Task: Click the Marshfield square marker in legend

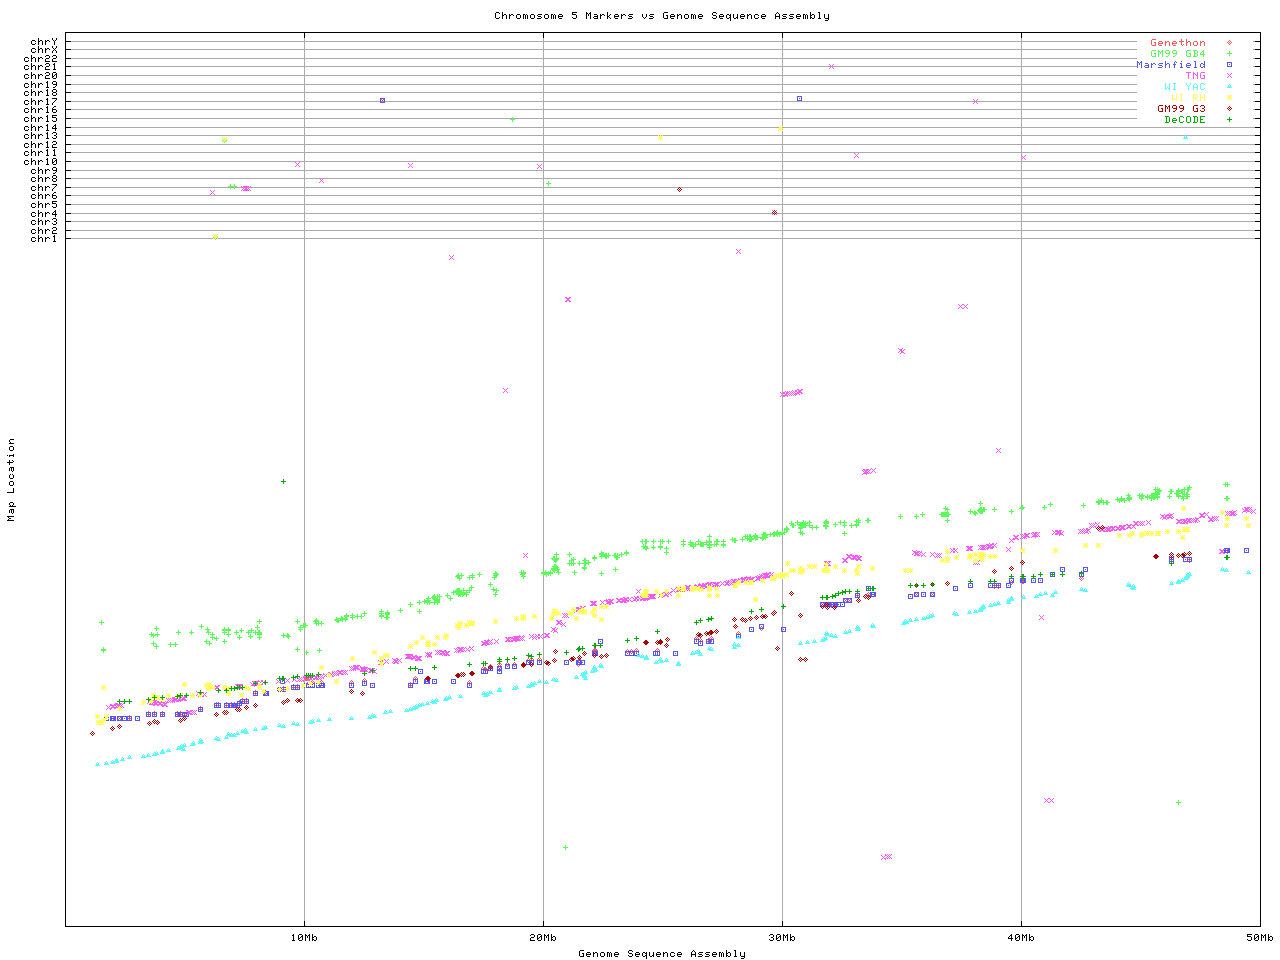Action: [1229, 65]
